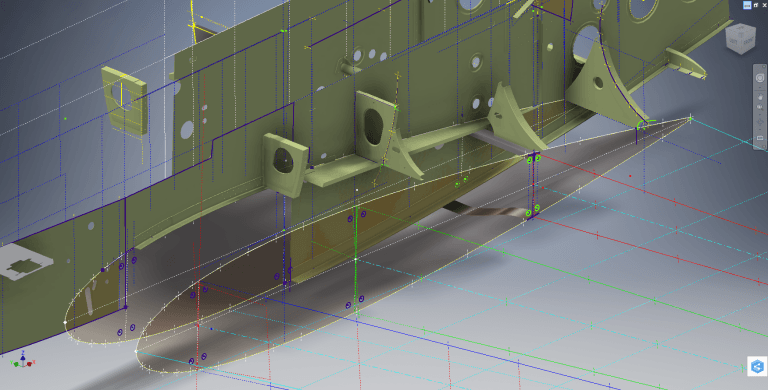Click the blue share icon
Screen dimensions: 768x390
[x=757, y=366]
